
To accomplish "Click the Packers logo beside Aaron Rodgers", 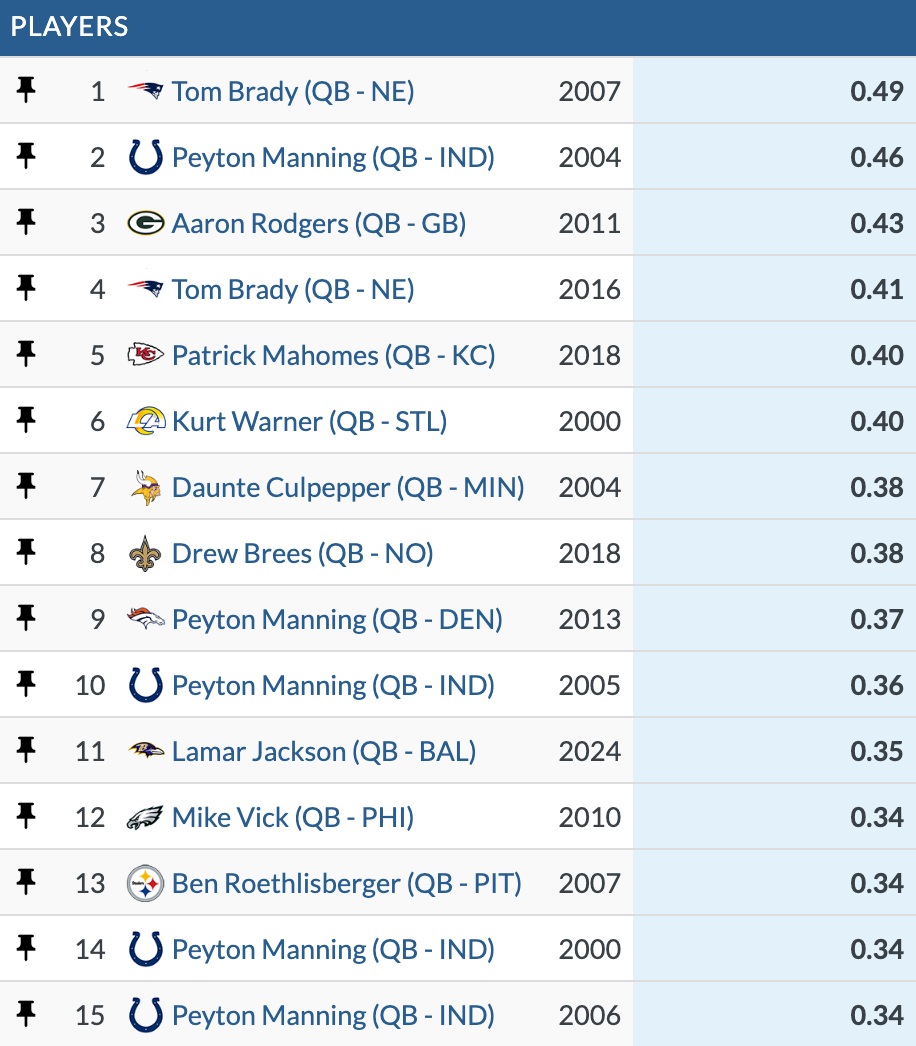I will pyautogui.click(x=145, y=223).
